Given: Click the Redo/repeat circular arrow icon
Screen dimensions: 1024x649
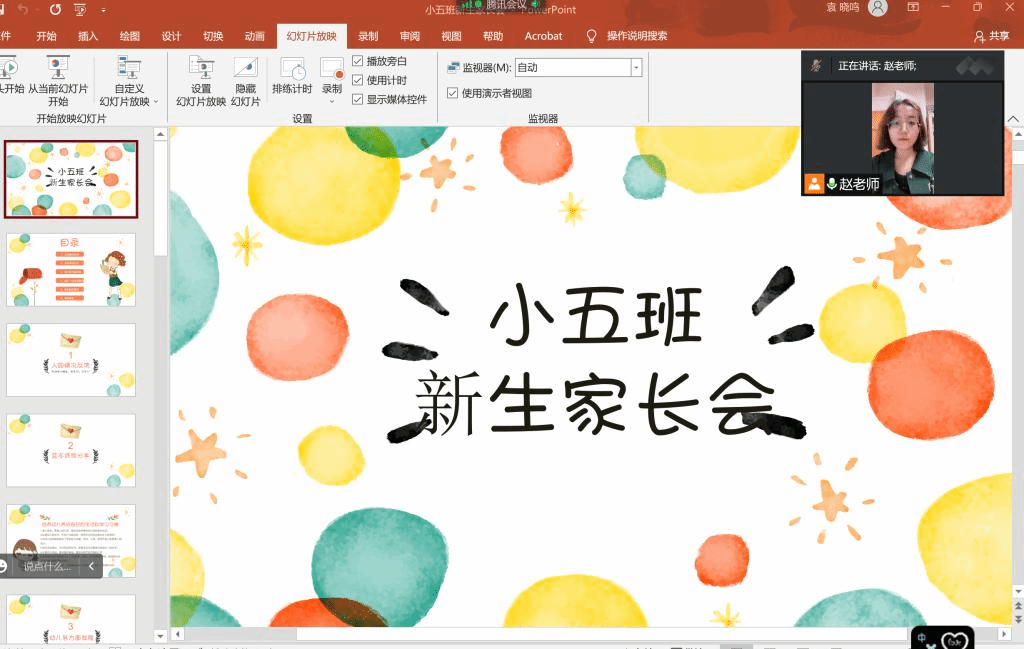Looking at the screenshot, I should (56, 9).
